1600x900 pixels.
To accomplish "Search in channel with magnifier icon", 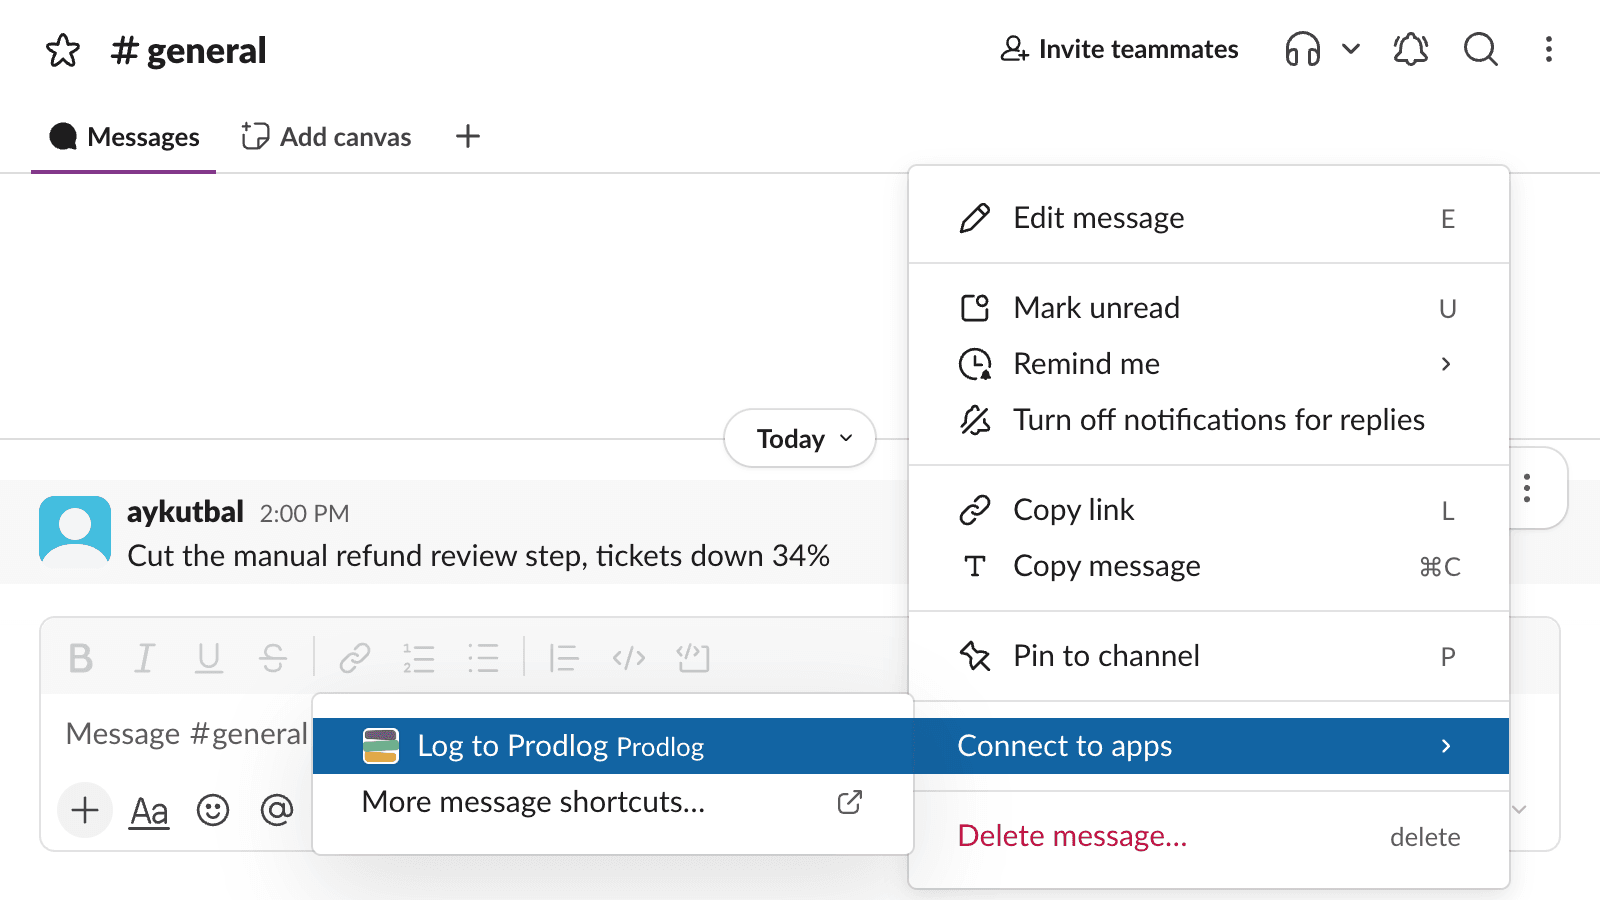I will pyautogui.click(x=1481, y=49).
